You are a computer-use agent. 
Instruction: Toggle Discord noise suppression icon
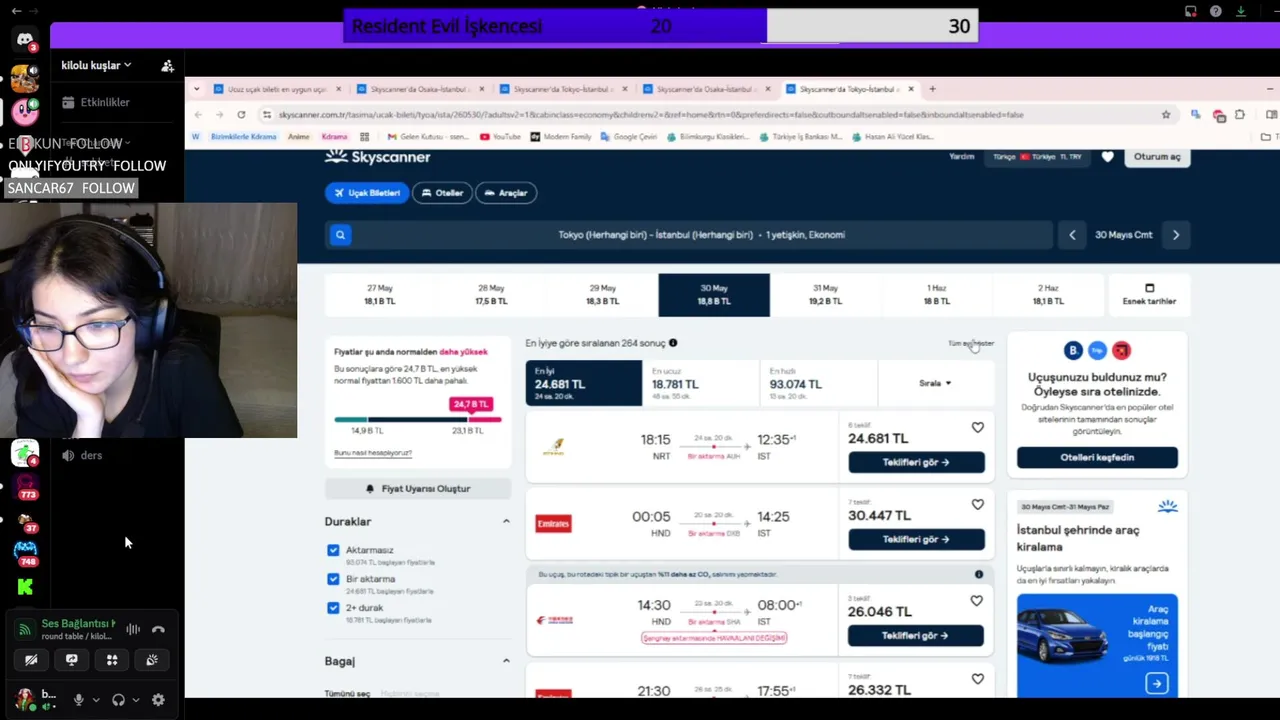pyautogui.click(x=133, y=630)
